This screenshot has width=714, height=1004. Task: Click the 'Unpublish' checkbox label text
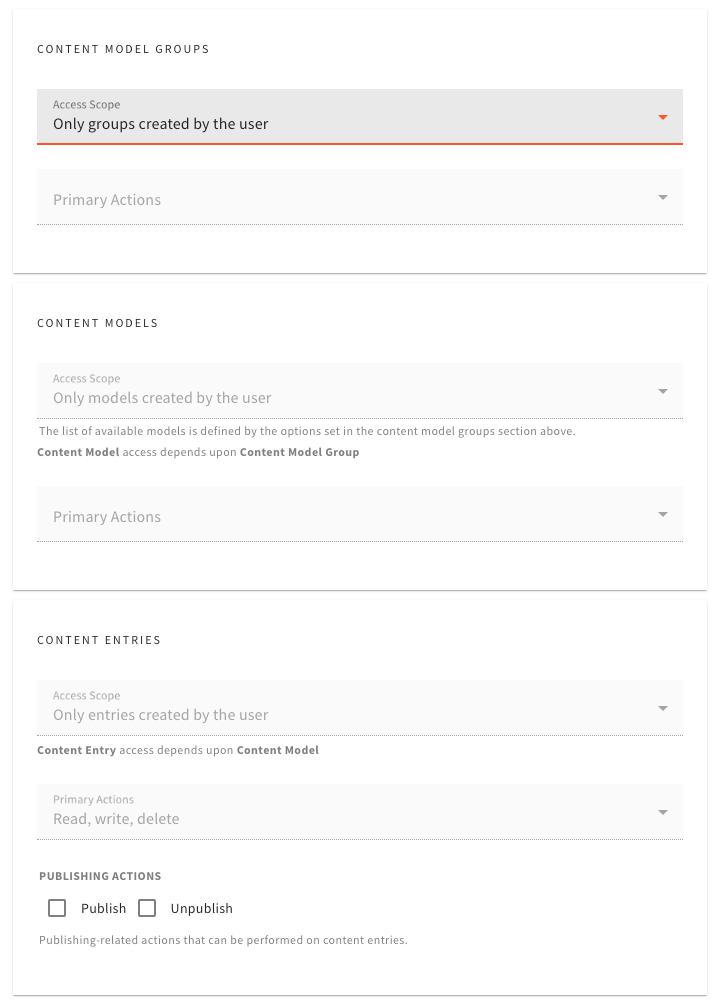[202, 909]
